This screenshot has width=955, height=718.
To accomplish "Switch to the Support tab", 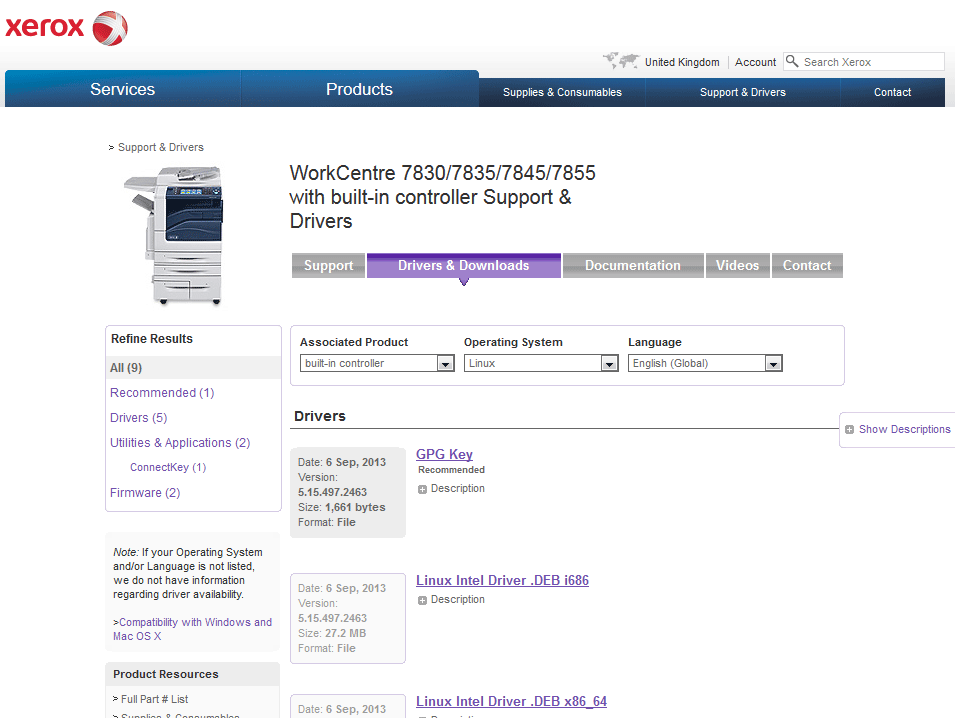I will point(328,266).
